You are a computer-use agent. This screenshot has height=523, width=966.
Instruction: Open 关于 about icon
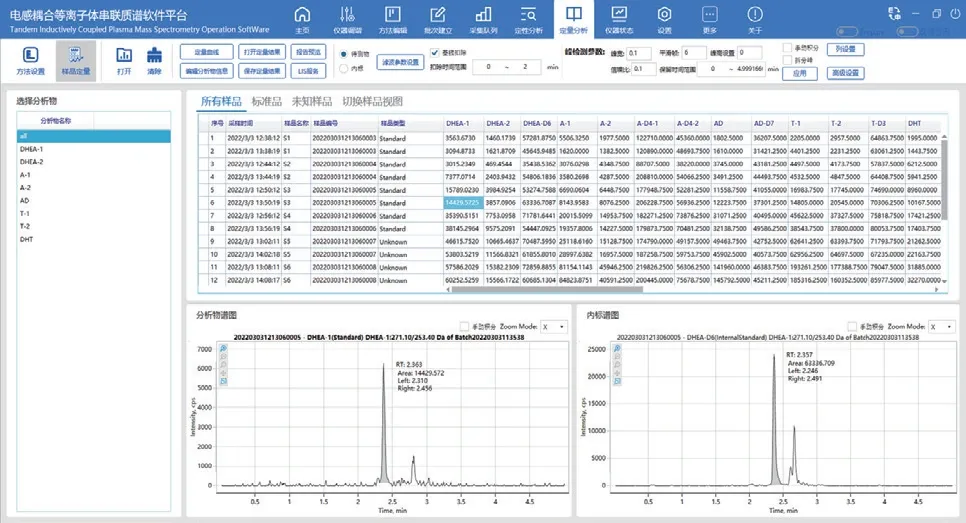point(755,20)
